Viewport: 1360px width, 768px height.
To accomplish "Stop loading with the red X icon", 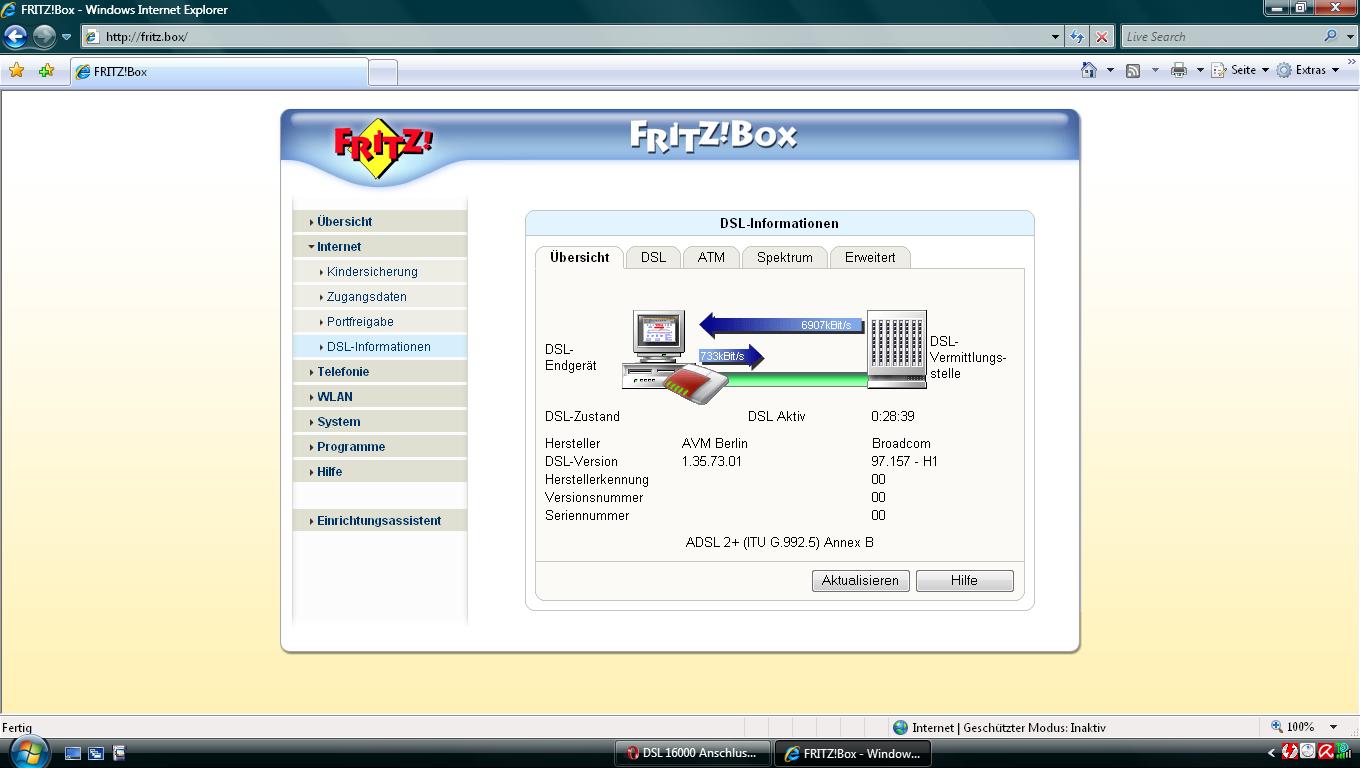I will 1102,37.
